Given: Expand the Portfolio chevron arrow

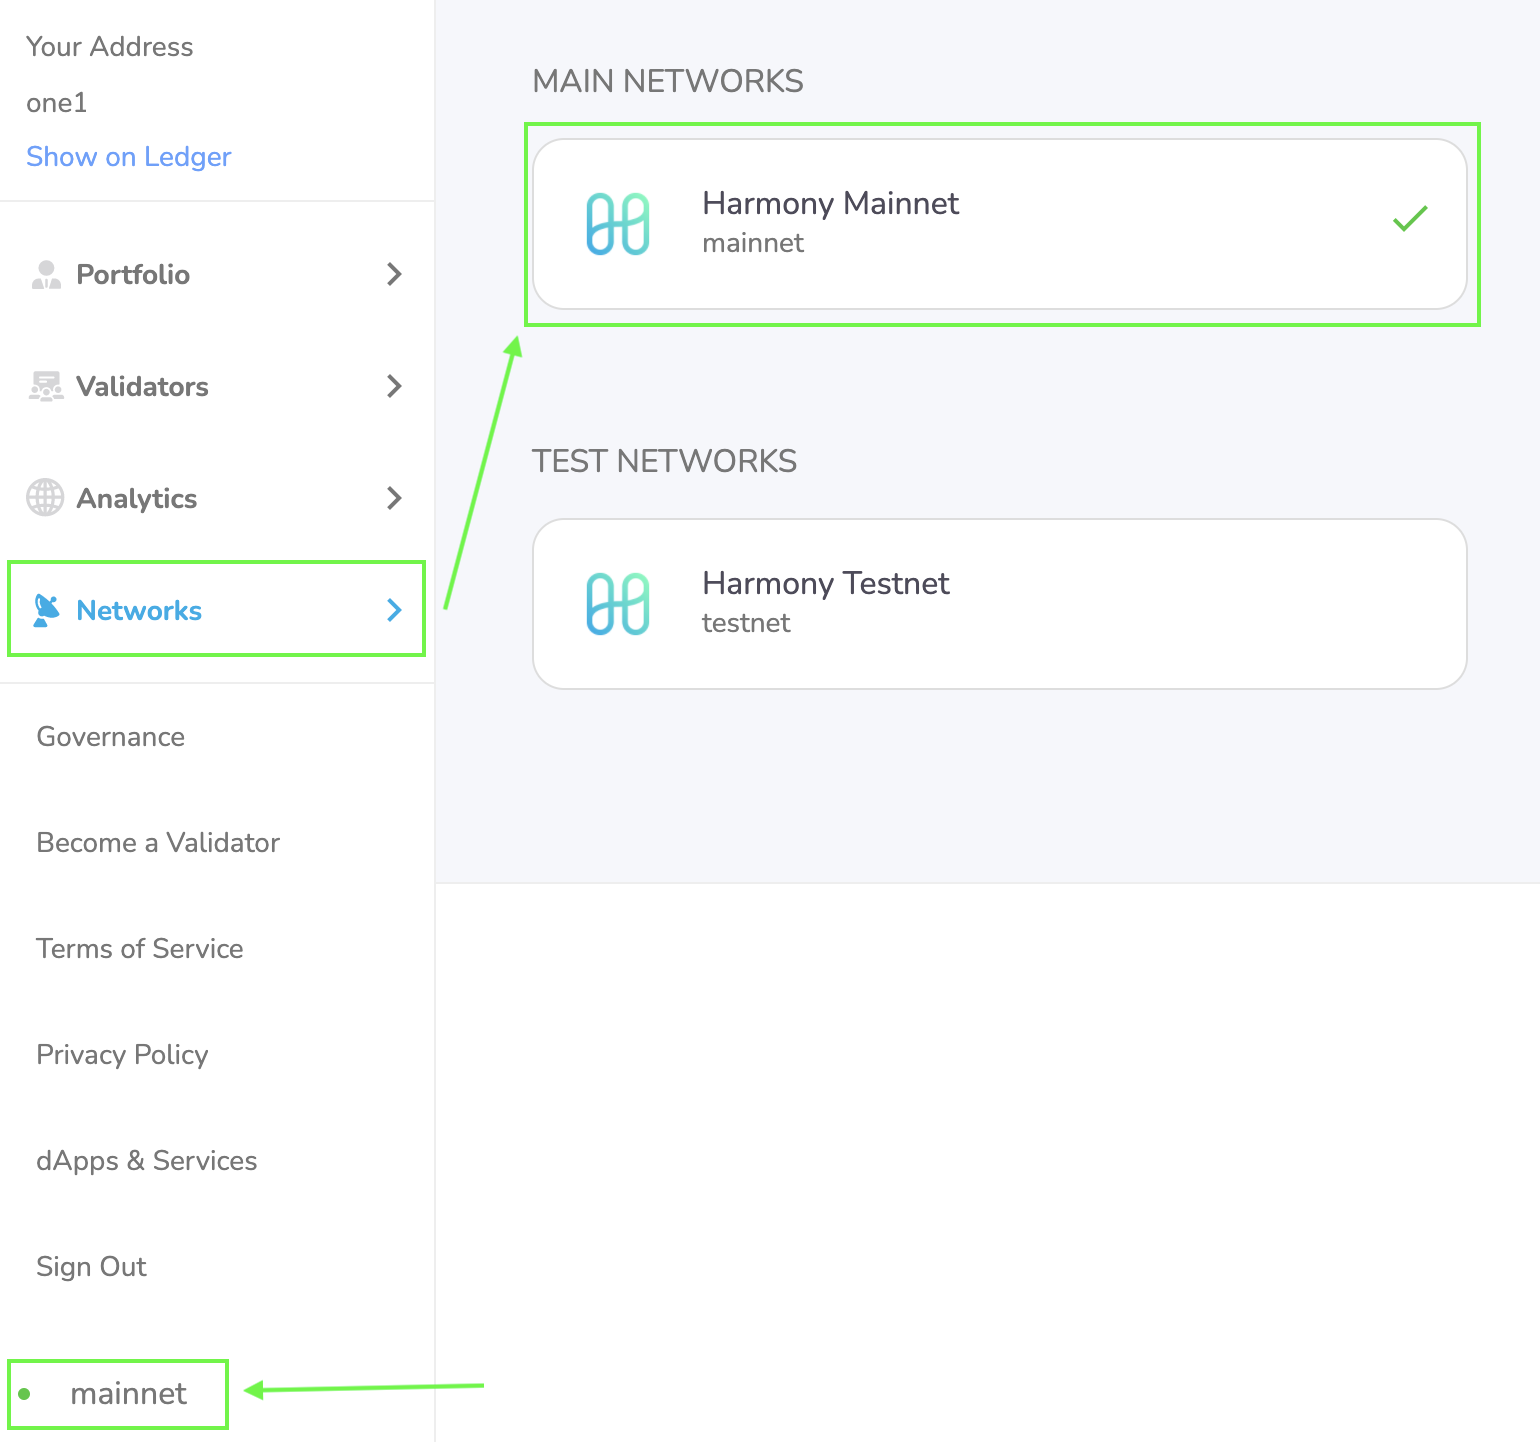Looking at the screenshot, I should point(394,274).
